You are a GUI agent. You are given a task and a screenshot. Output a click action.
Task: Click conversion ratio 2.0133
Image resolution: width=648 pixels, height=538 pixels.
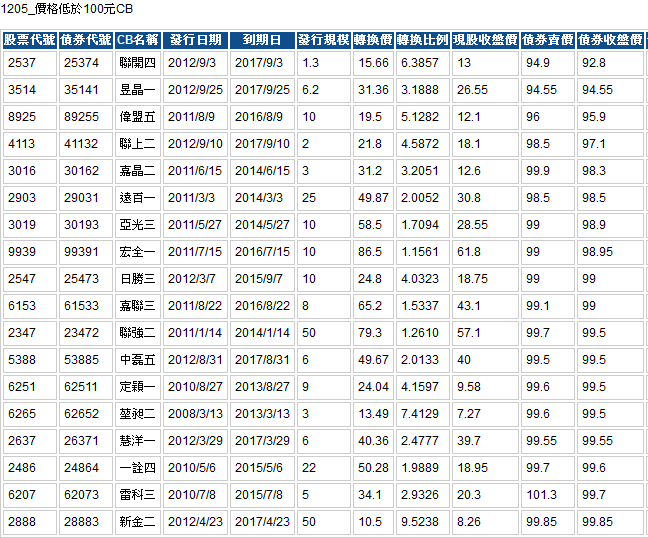[x=422, y=359]
